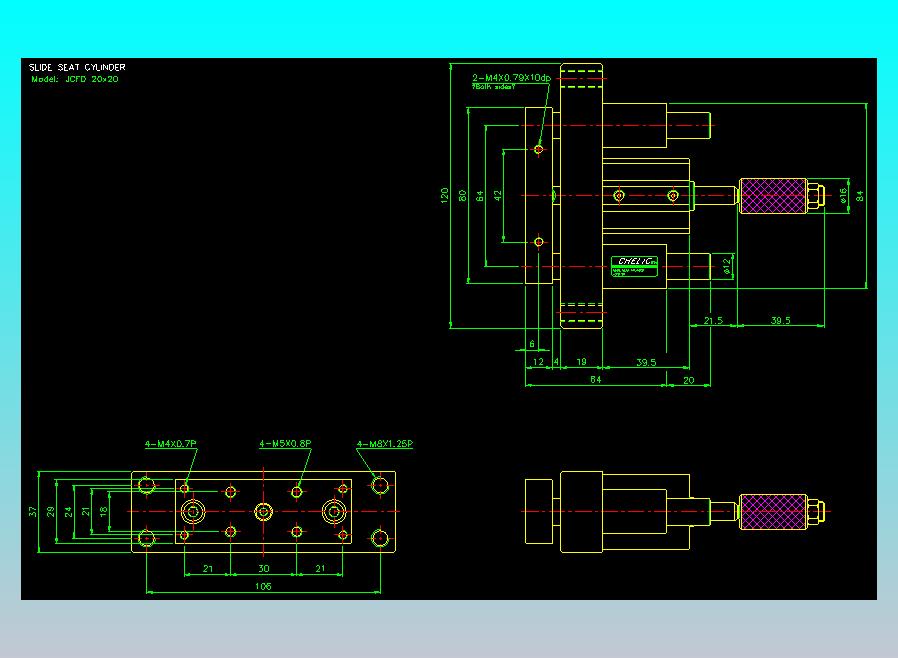
Task: Select the '12' plate thickness dimension
Action: [x=538, y=362]
